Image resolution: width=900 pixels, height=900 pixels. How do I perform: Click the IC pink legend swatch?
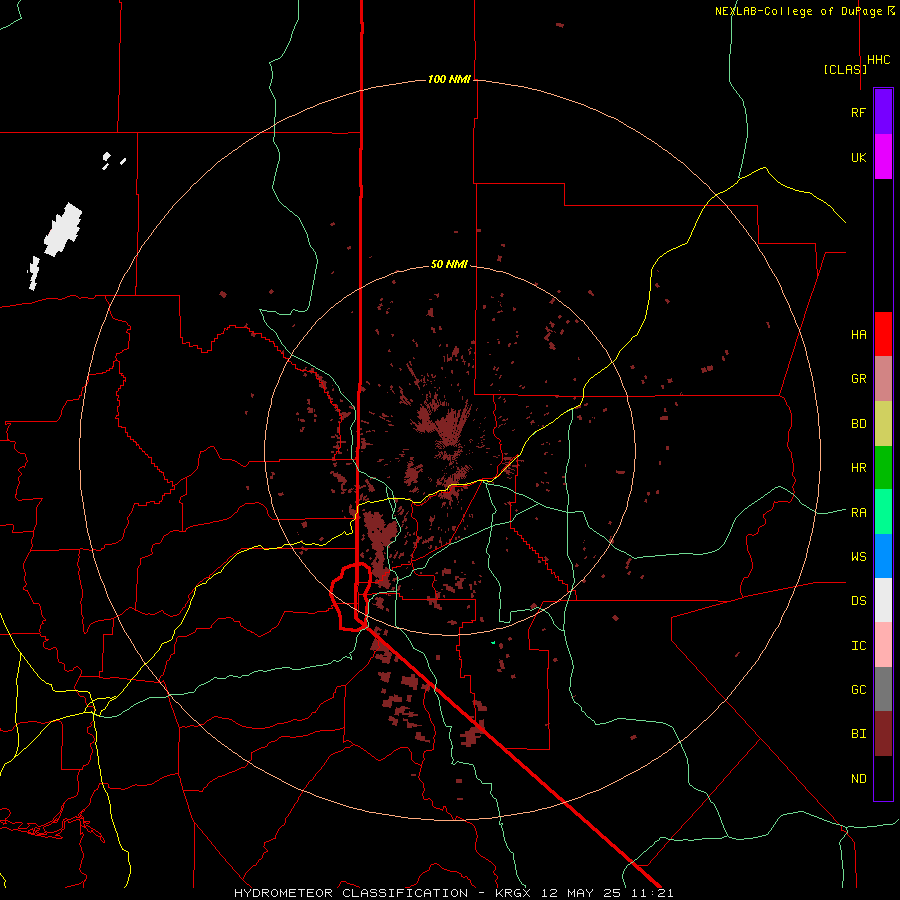883,645
